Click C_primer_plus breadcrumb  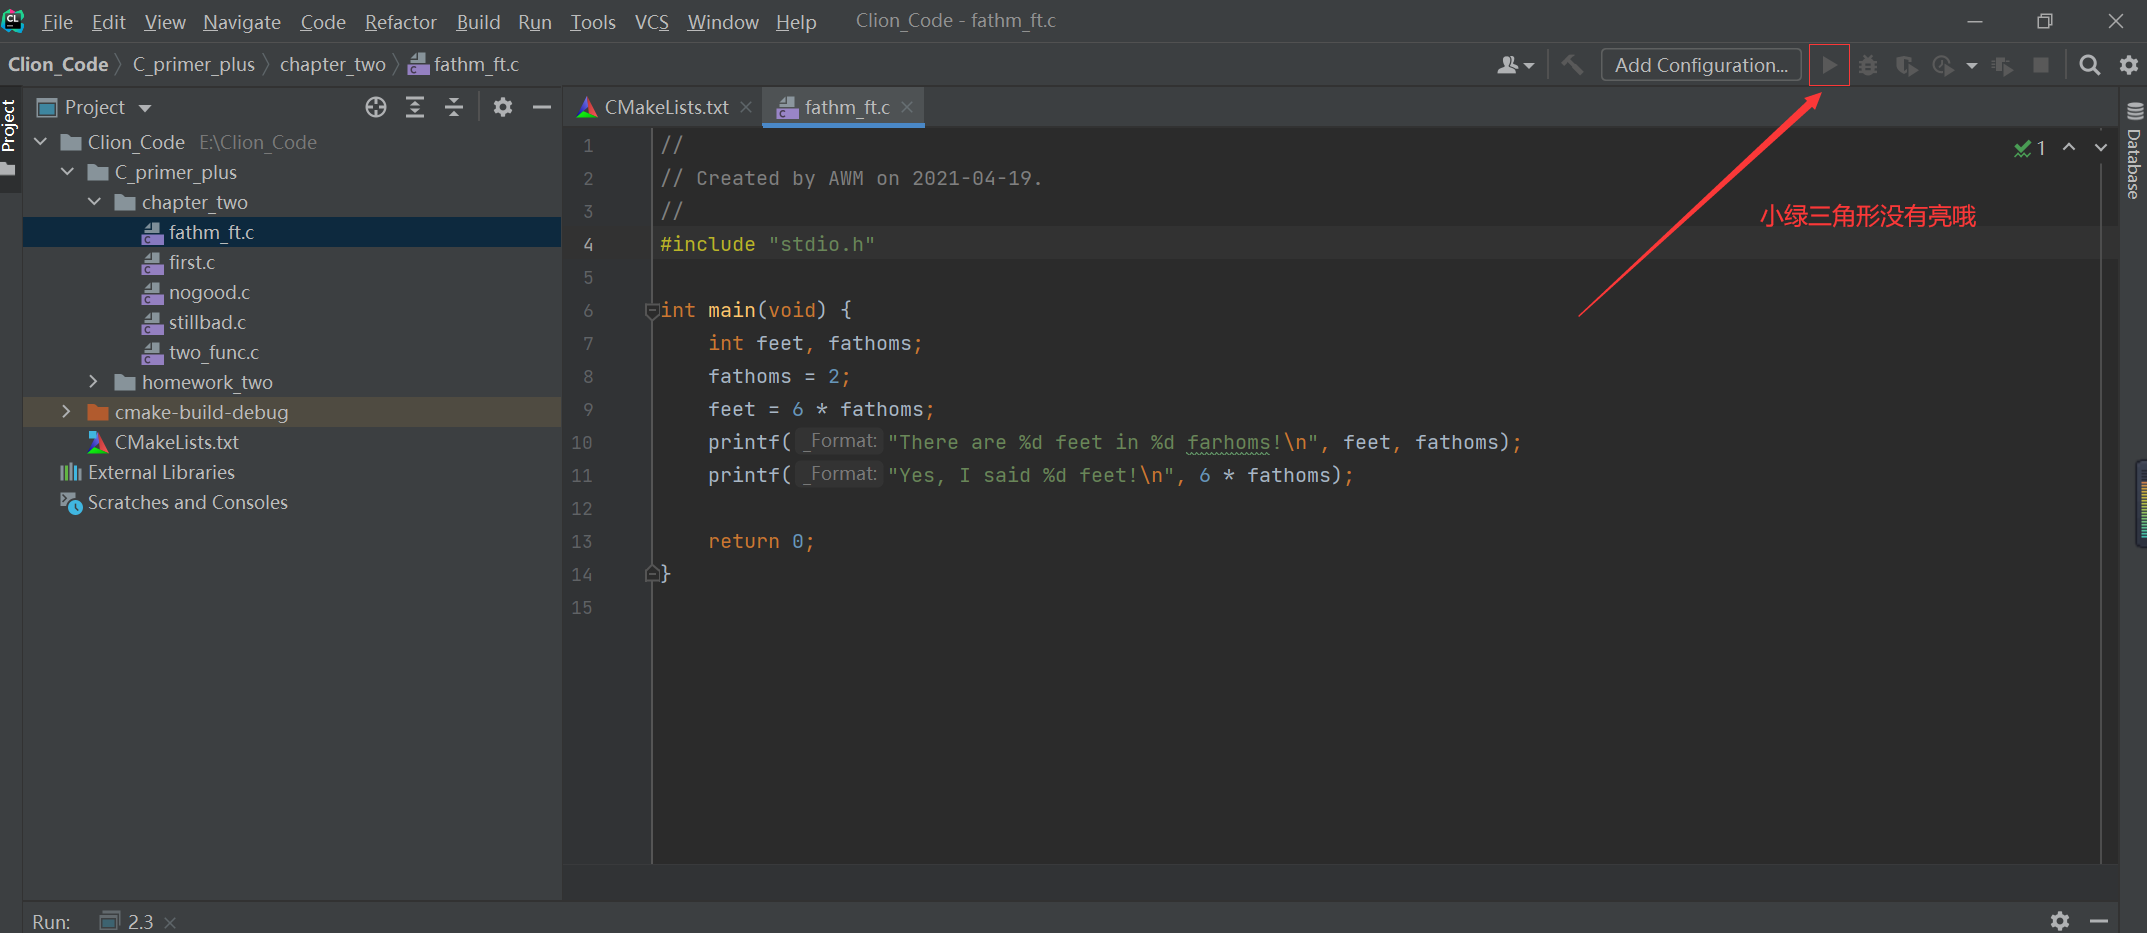[x=194, y=65]
